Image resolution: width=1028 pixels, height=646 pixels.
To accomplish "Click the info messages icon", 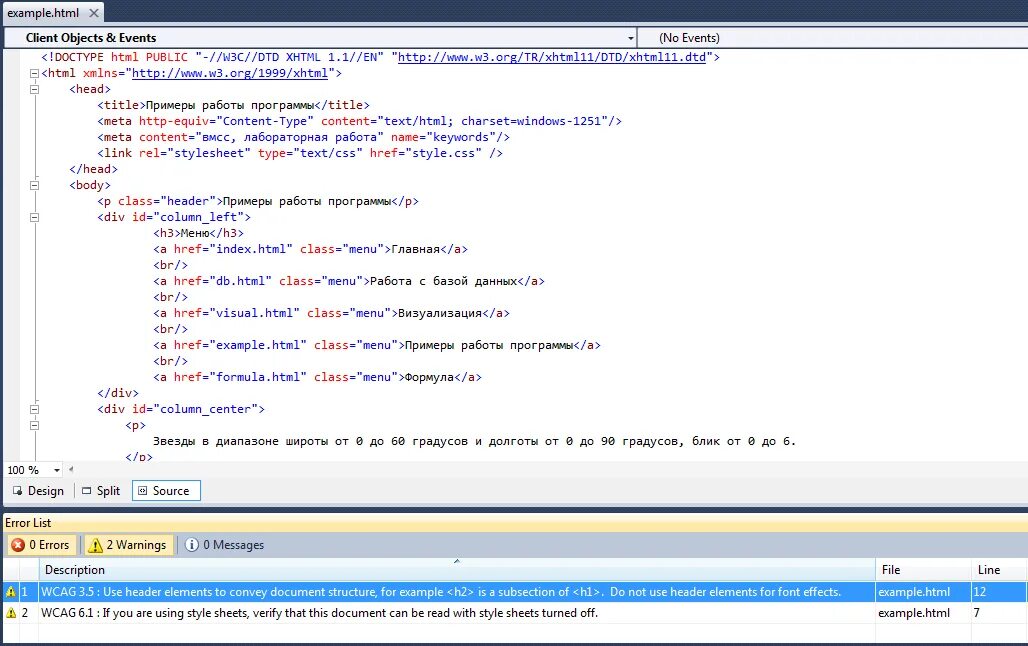I will point(191,545).
